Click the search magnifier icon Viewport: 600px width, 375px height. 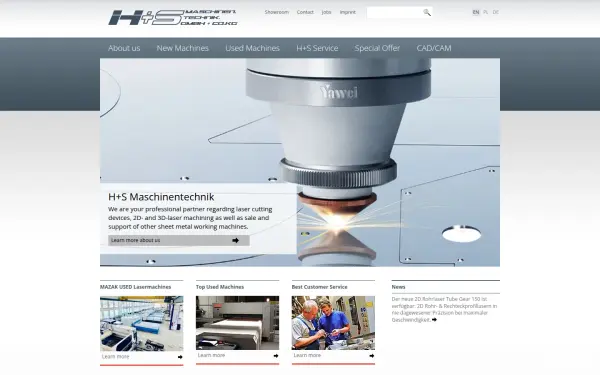click(427, 13)
